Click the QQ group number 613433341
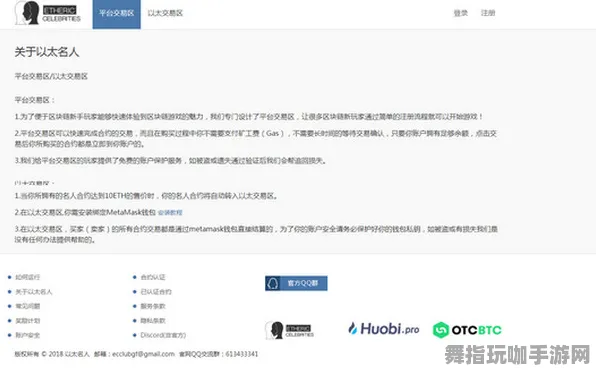 (242, 354)
